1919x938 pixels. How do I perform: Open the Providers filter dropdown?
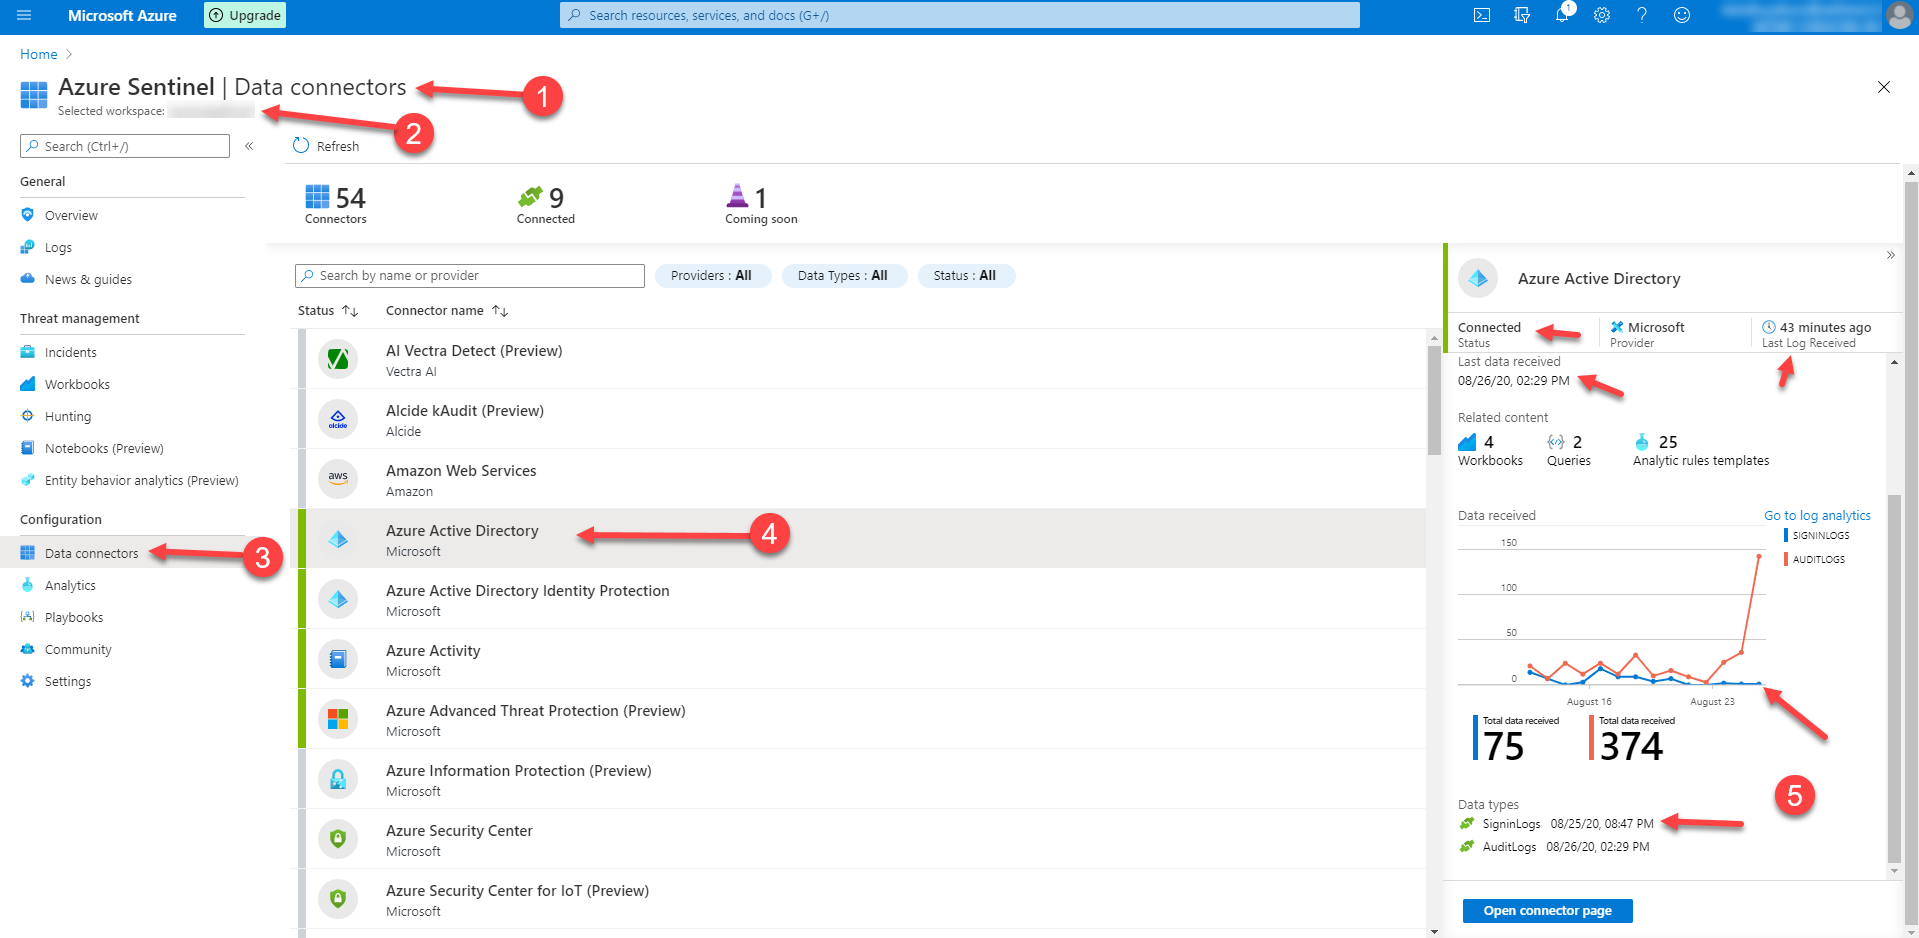[x=712, y=275]
